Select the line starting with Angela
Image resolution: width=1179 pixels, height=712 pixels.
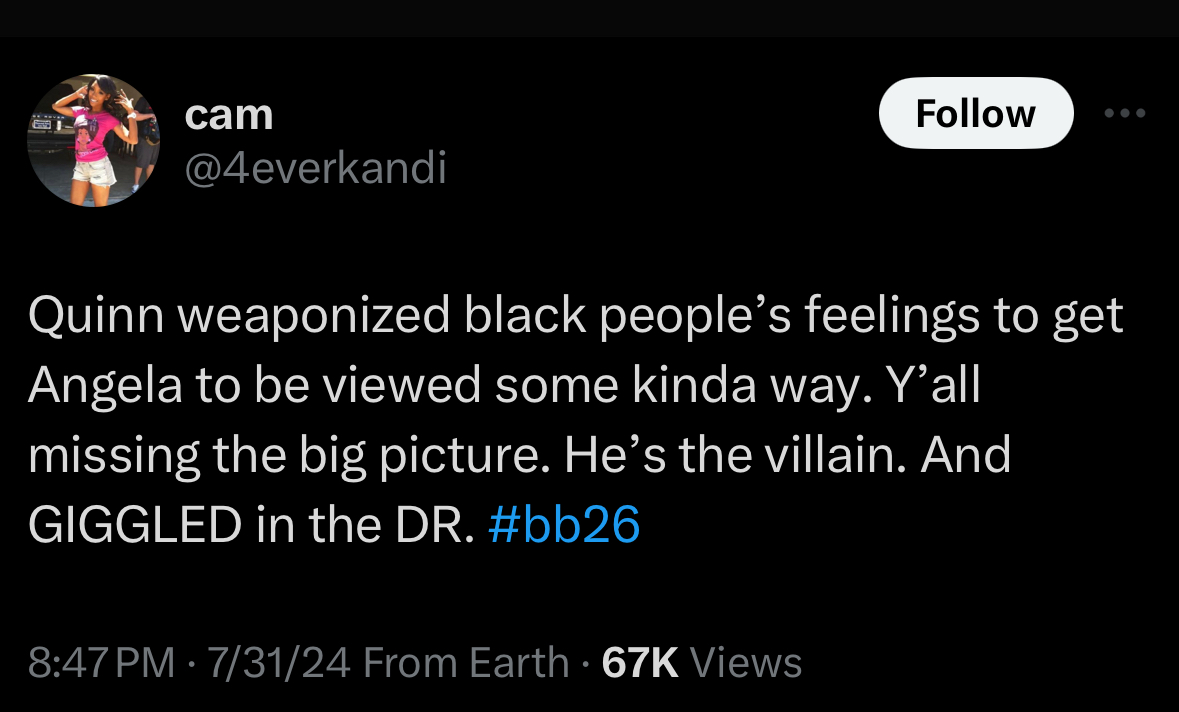[505, 385]
